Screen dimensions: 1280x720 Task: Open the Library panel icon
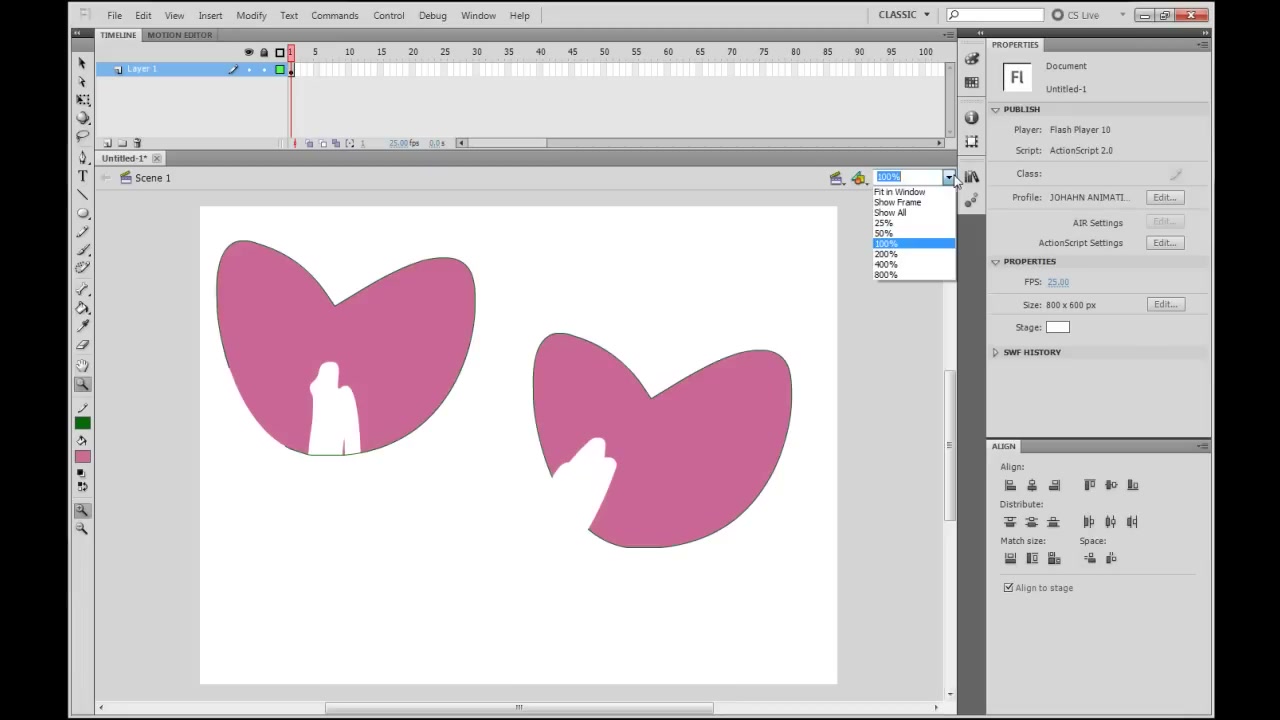click(972, 177)
